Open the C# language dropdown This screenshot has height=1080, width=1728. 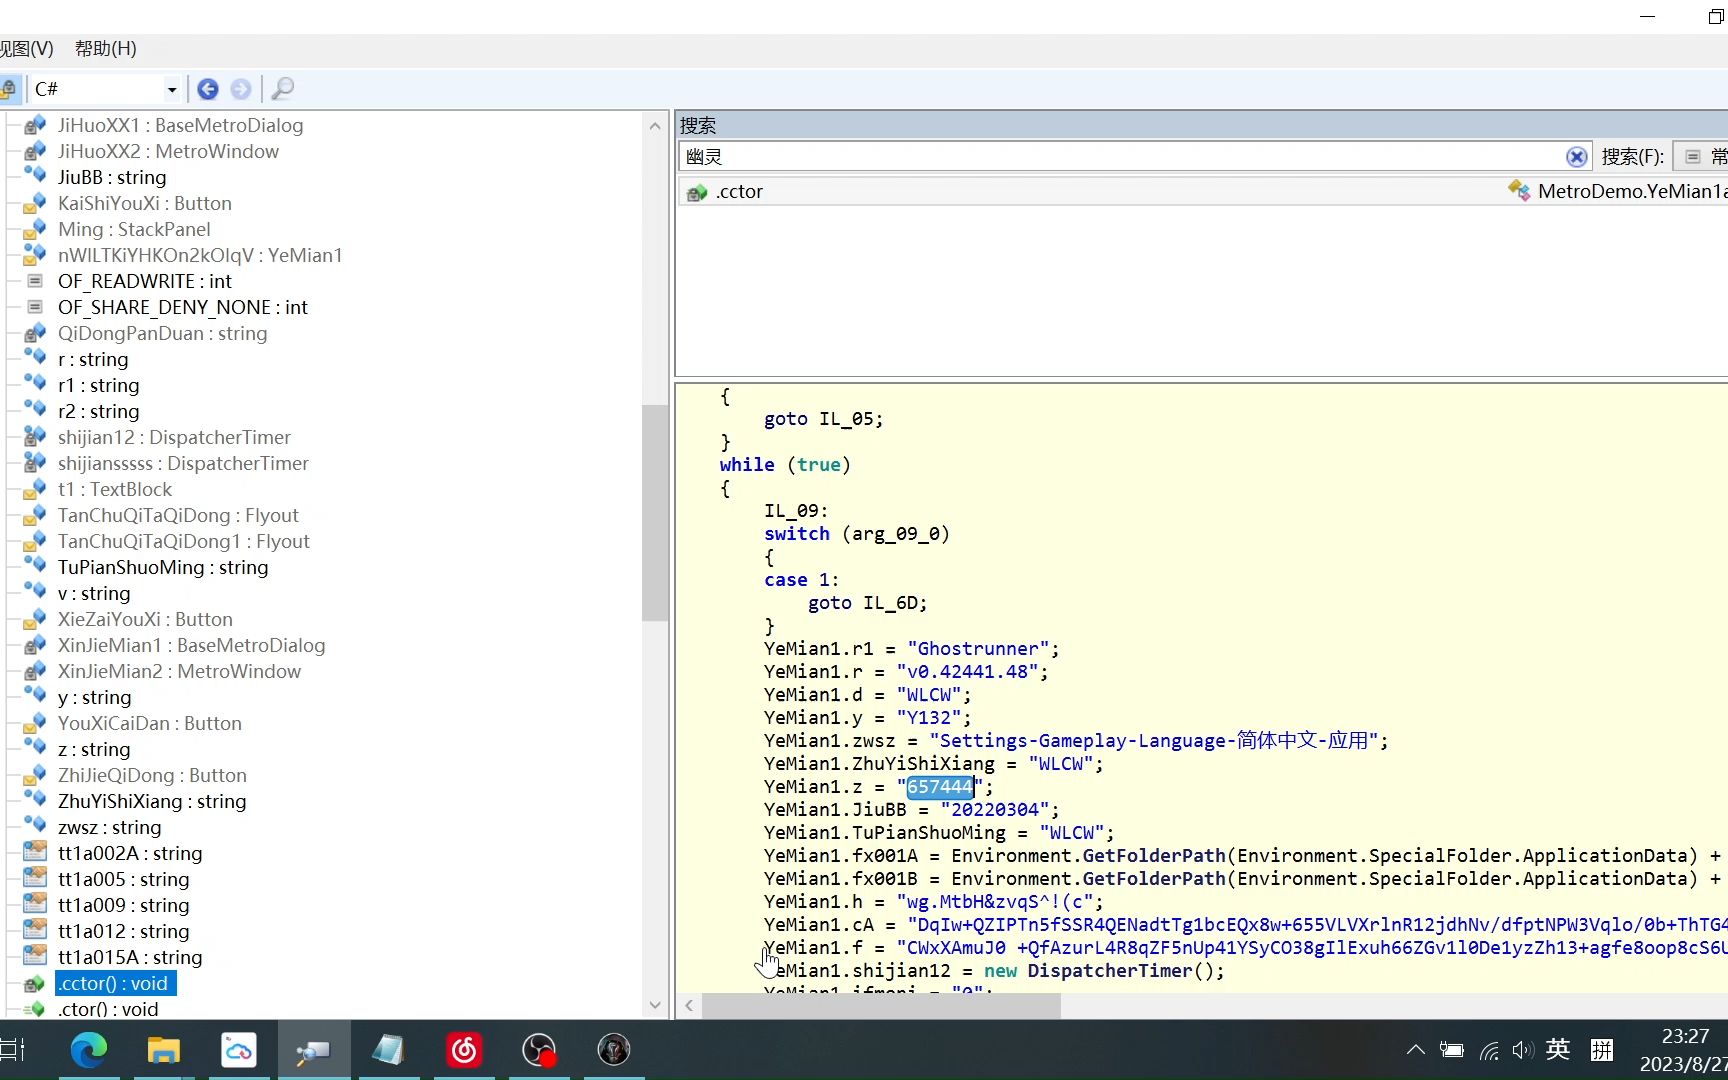172,89
